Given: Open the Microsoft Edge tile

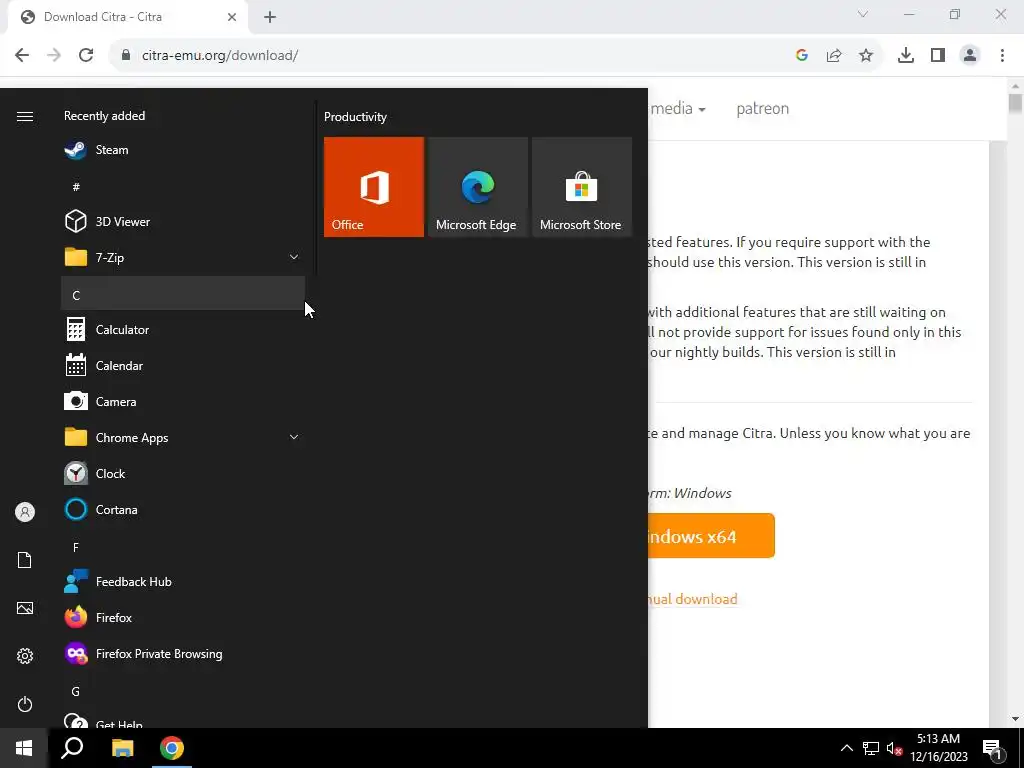Looking at the screenshot, I should 477,187.
